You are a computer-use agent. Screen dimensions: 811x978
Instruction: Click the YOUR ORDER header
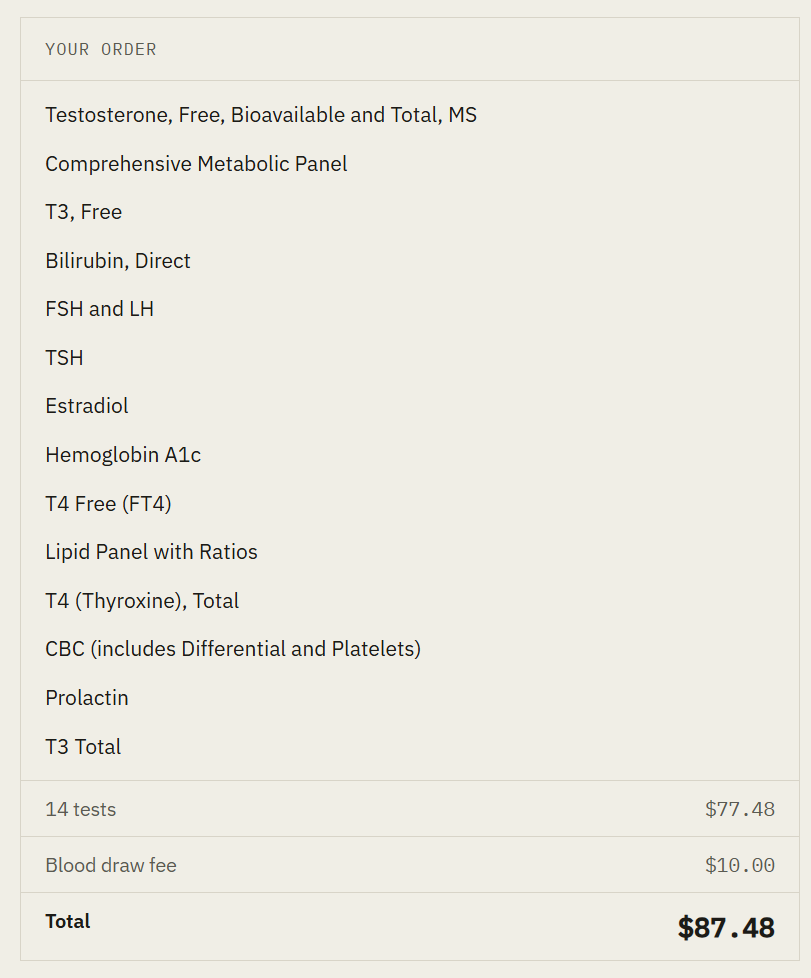100,49
